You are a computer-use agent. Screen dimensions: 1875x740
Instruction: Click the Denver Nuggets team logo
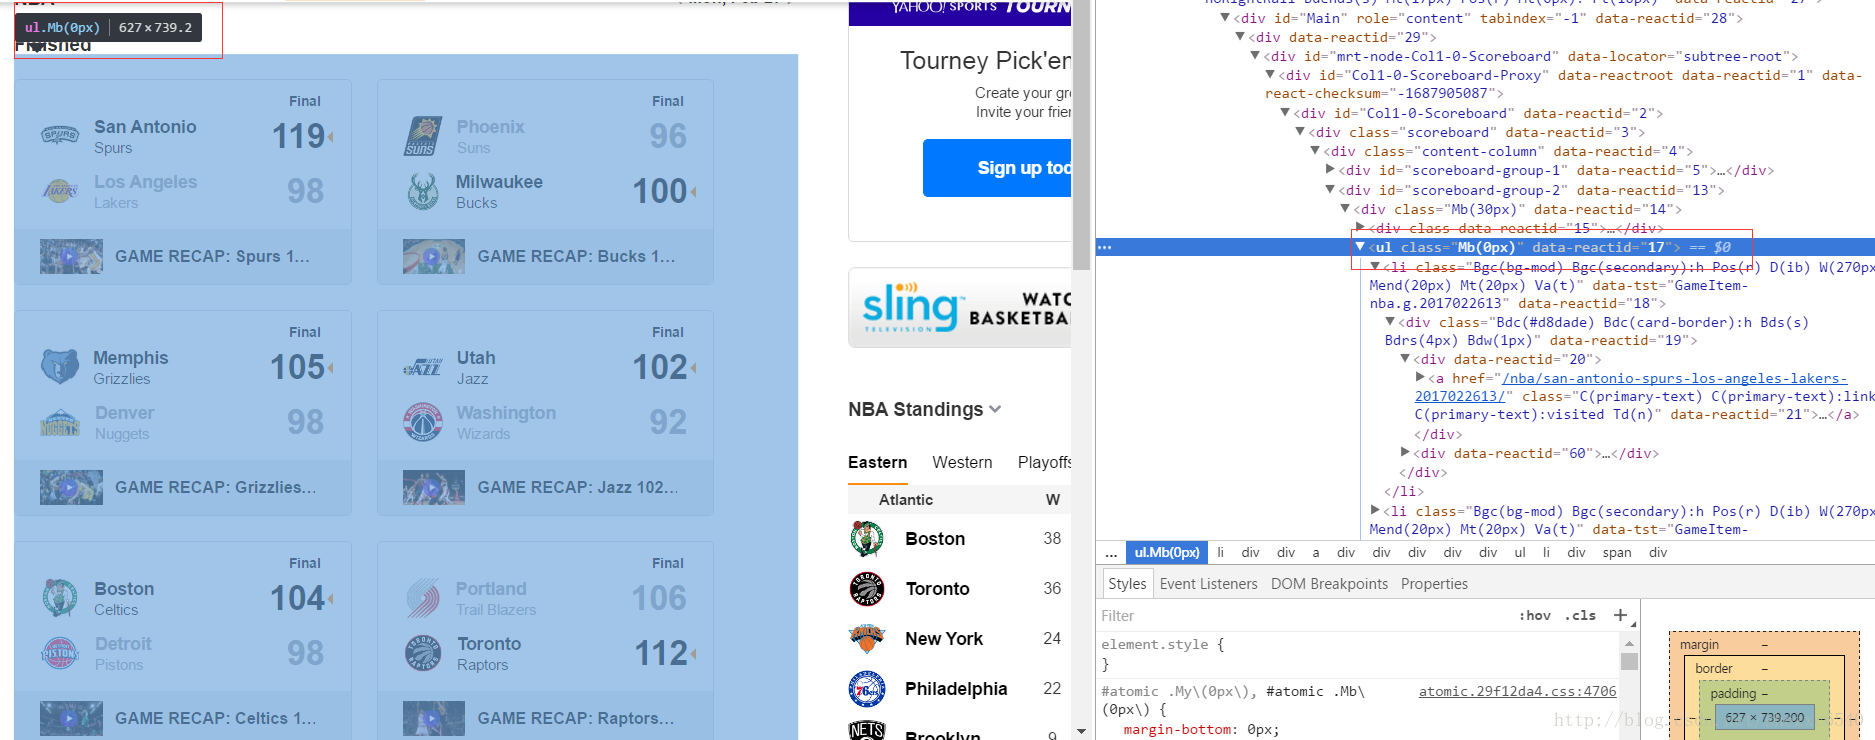click(x=60, y=422)
